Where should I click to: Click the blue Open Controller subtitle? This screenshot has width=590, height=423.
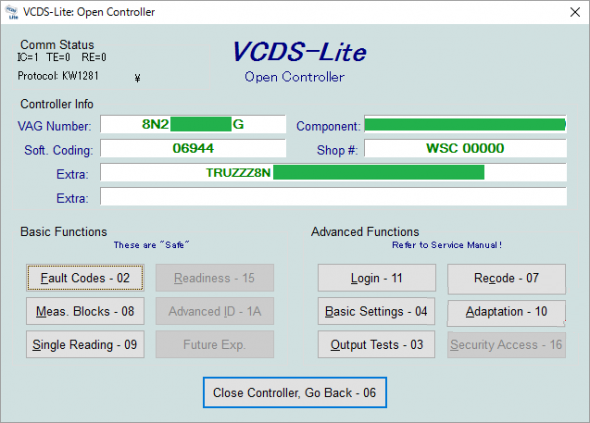pos(294,77)
